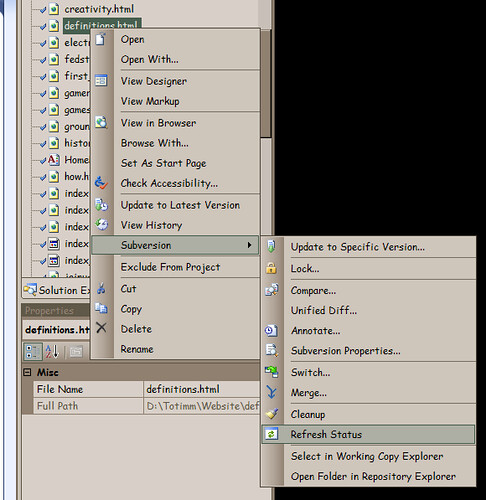Click the File Name value definitions.html
The height and width of the screenshot is (500, 486).
pos(201,389)
